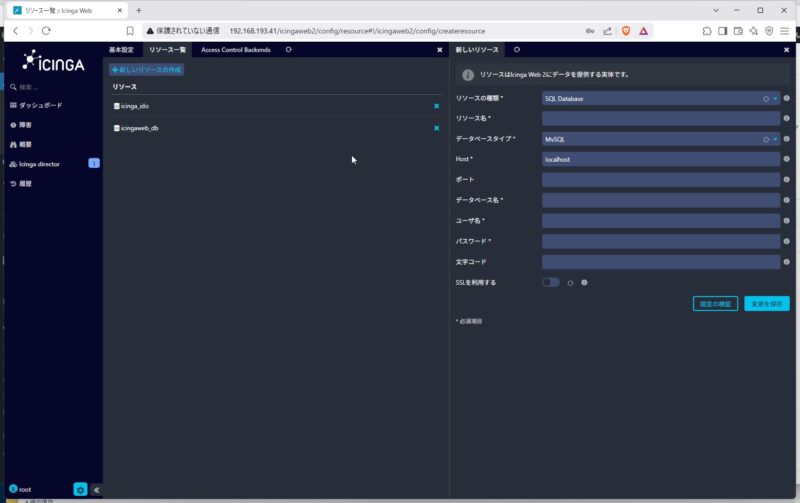Screen dimensions: 800x503
Task: Click info icon beside ユーザ名 field
Action: tap(786, 221)
